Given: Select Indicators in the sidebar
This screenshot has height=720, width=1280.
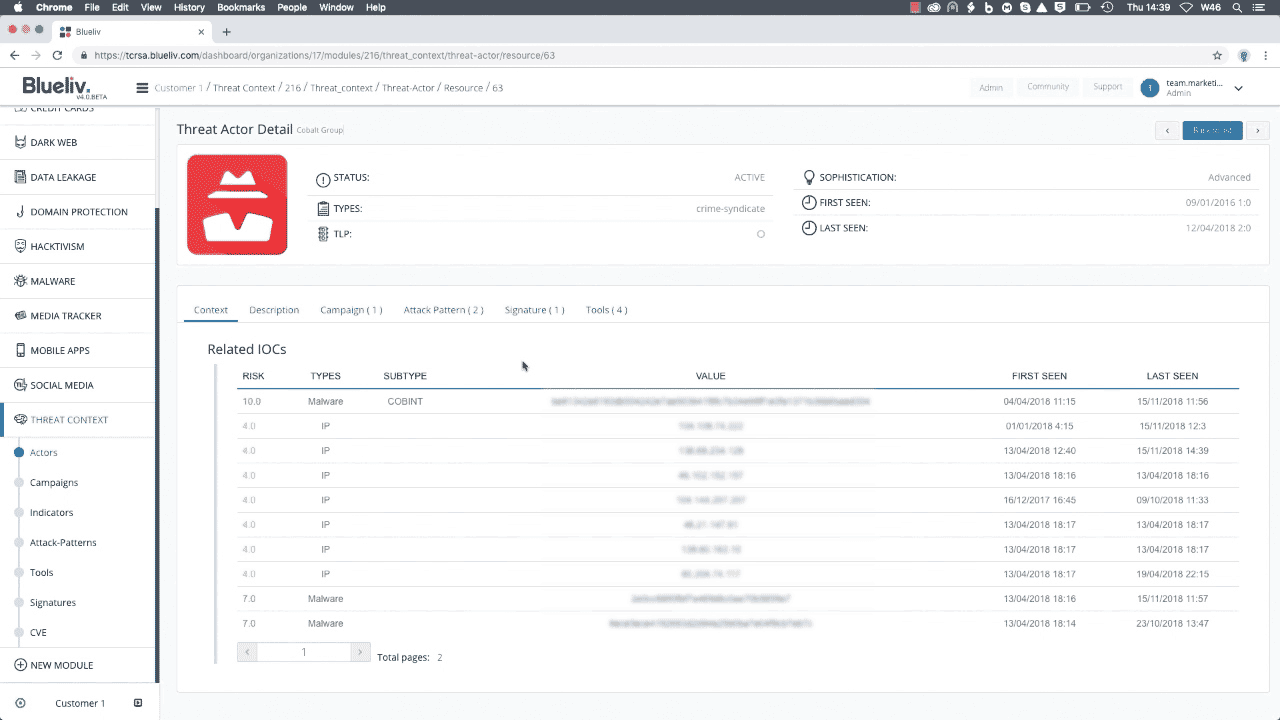Looking at the screenshot, I should [x=51, y=512].
